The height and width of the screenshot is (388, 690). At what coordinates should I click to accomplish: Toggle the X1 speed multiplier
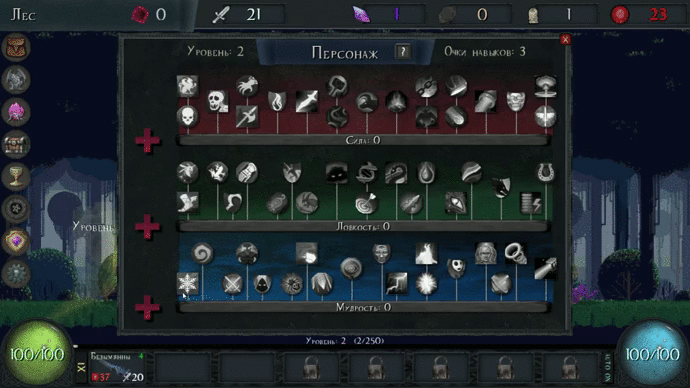[x=81, y=367]
